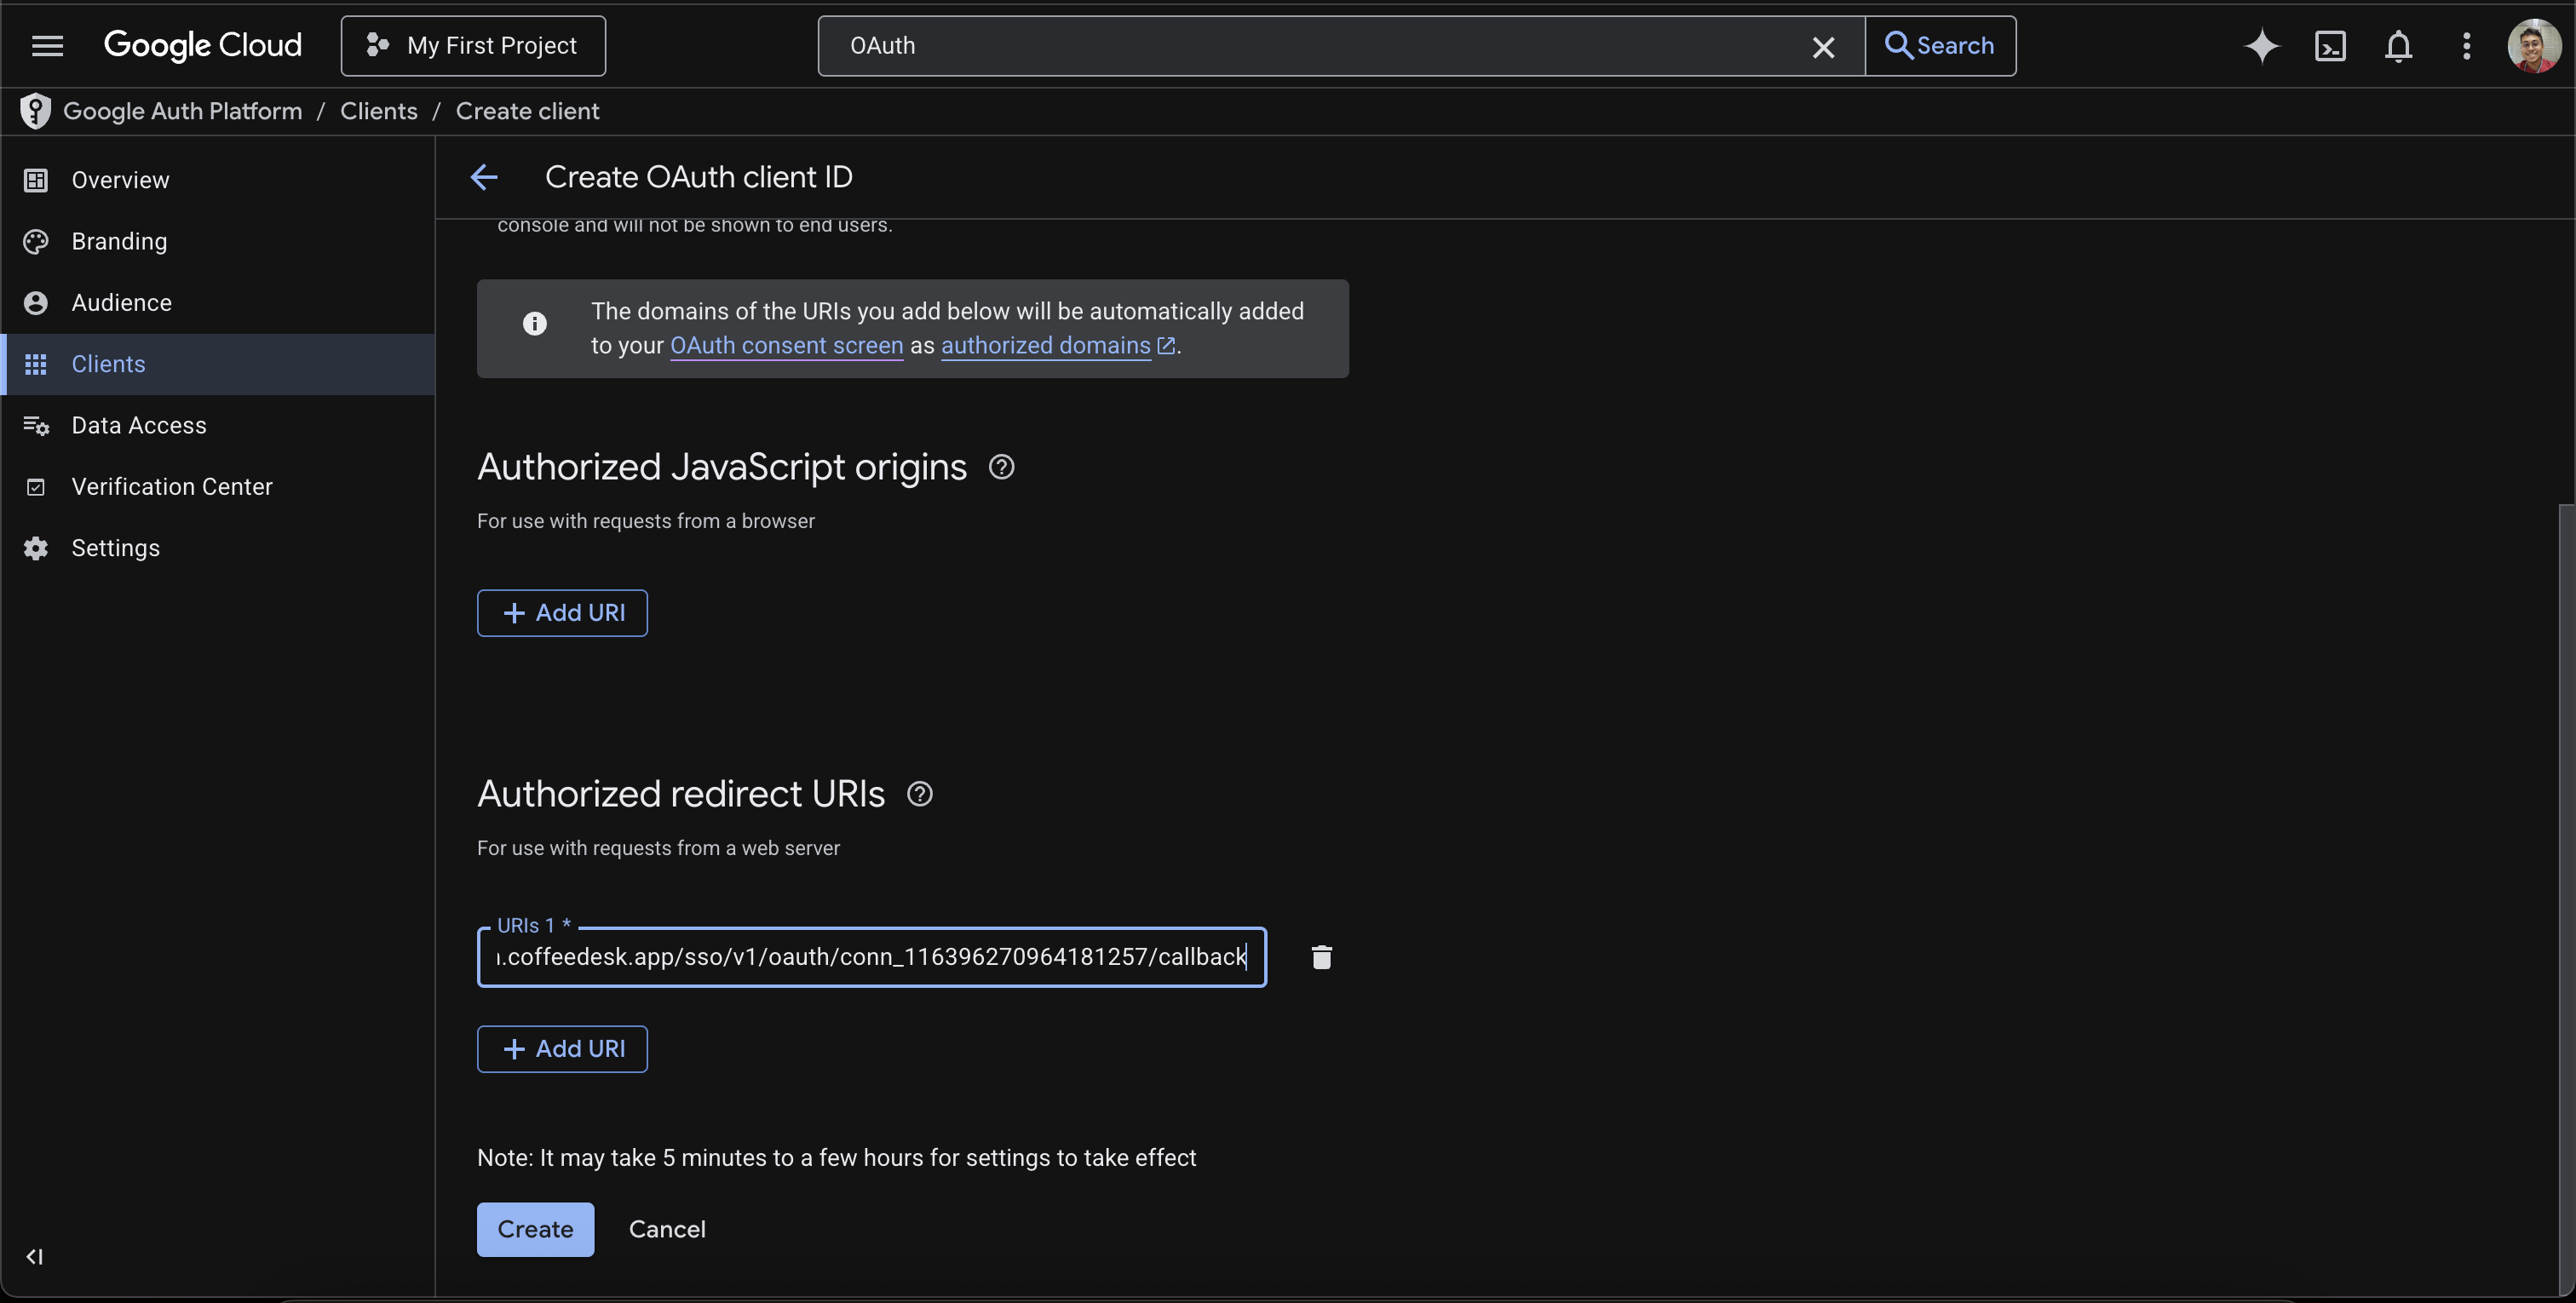Open the more options three-dot menu
Screen dimensions: 2576x1303
click(x=2466, y=46)
